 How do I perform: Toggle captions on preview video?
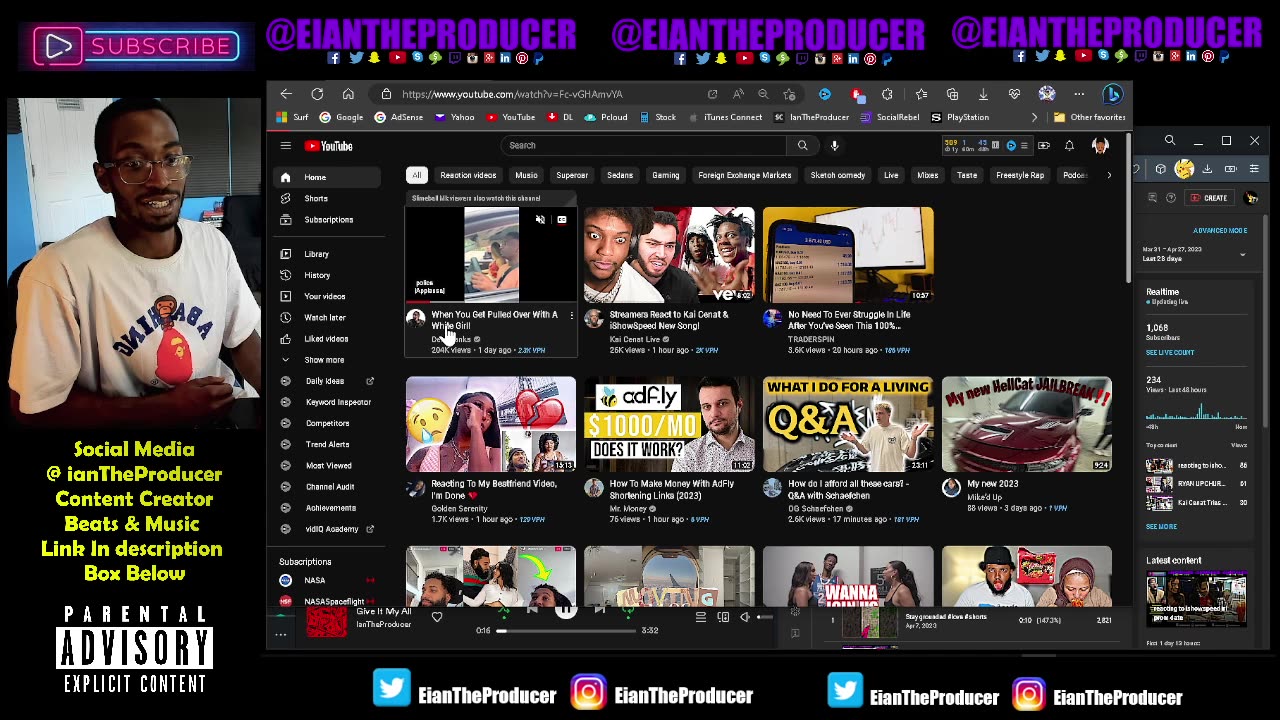561,220
